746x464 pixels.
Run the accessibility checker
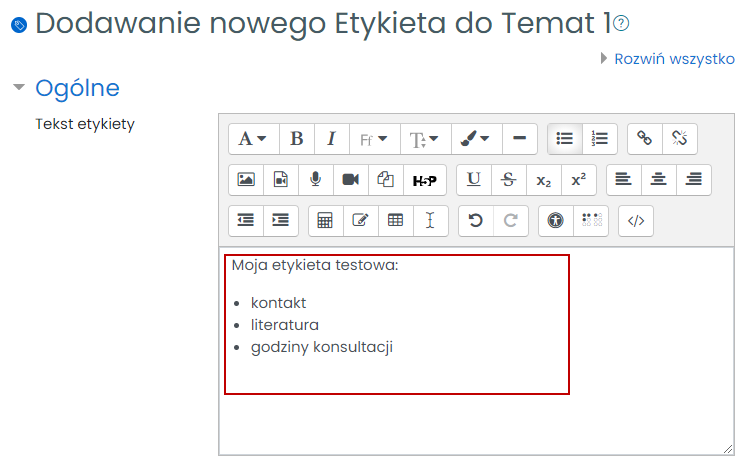click(556, 221)
